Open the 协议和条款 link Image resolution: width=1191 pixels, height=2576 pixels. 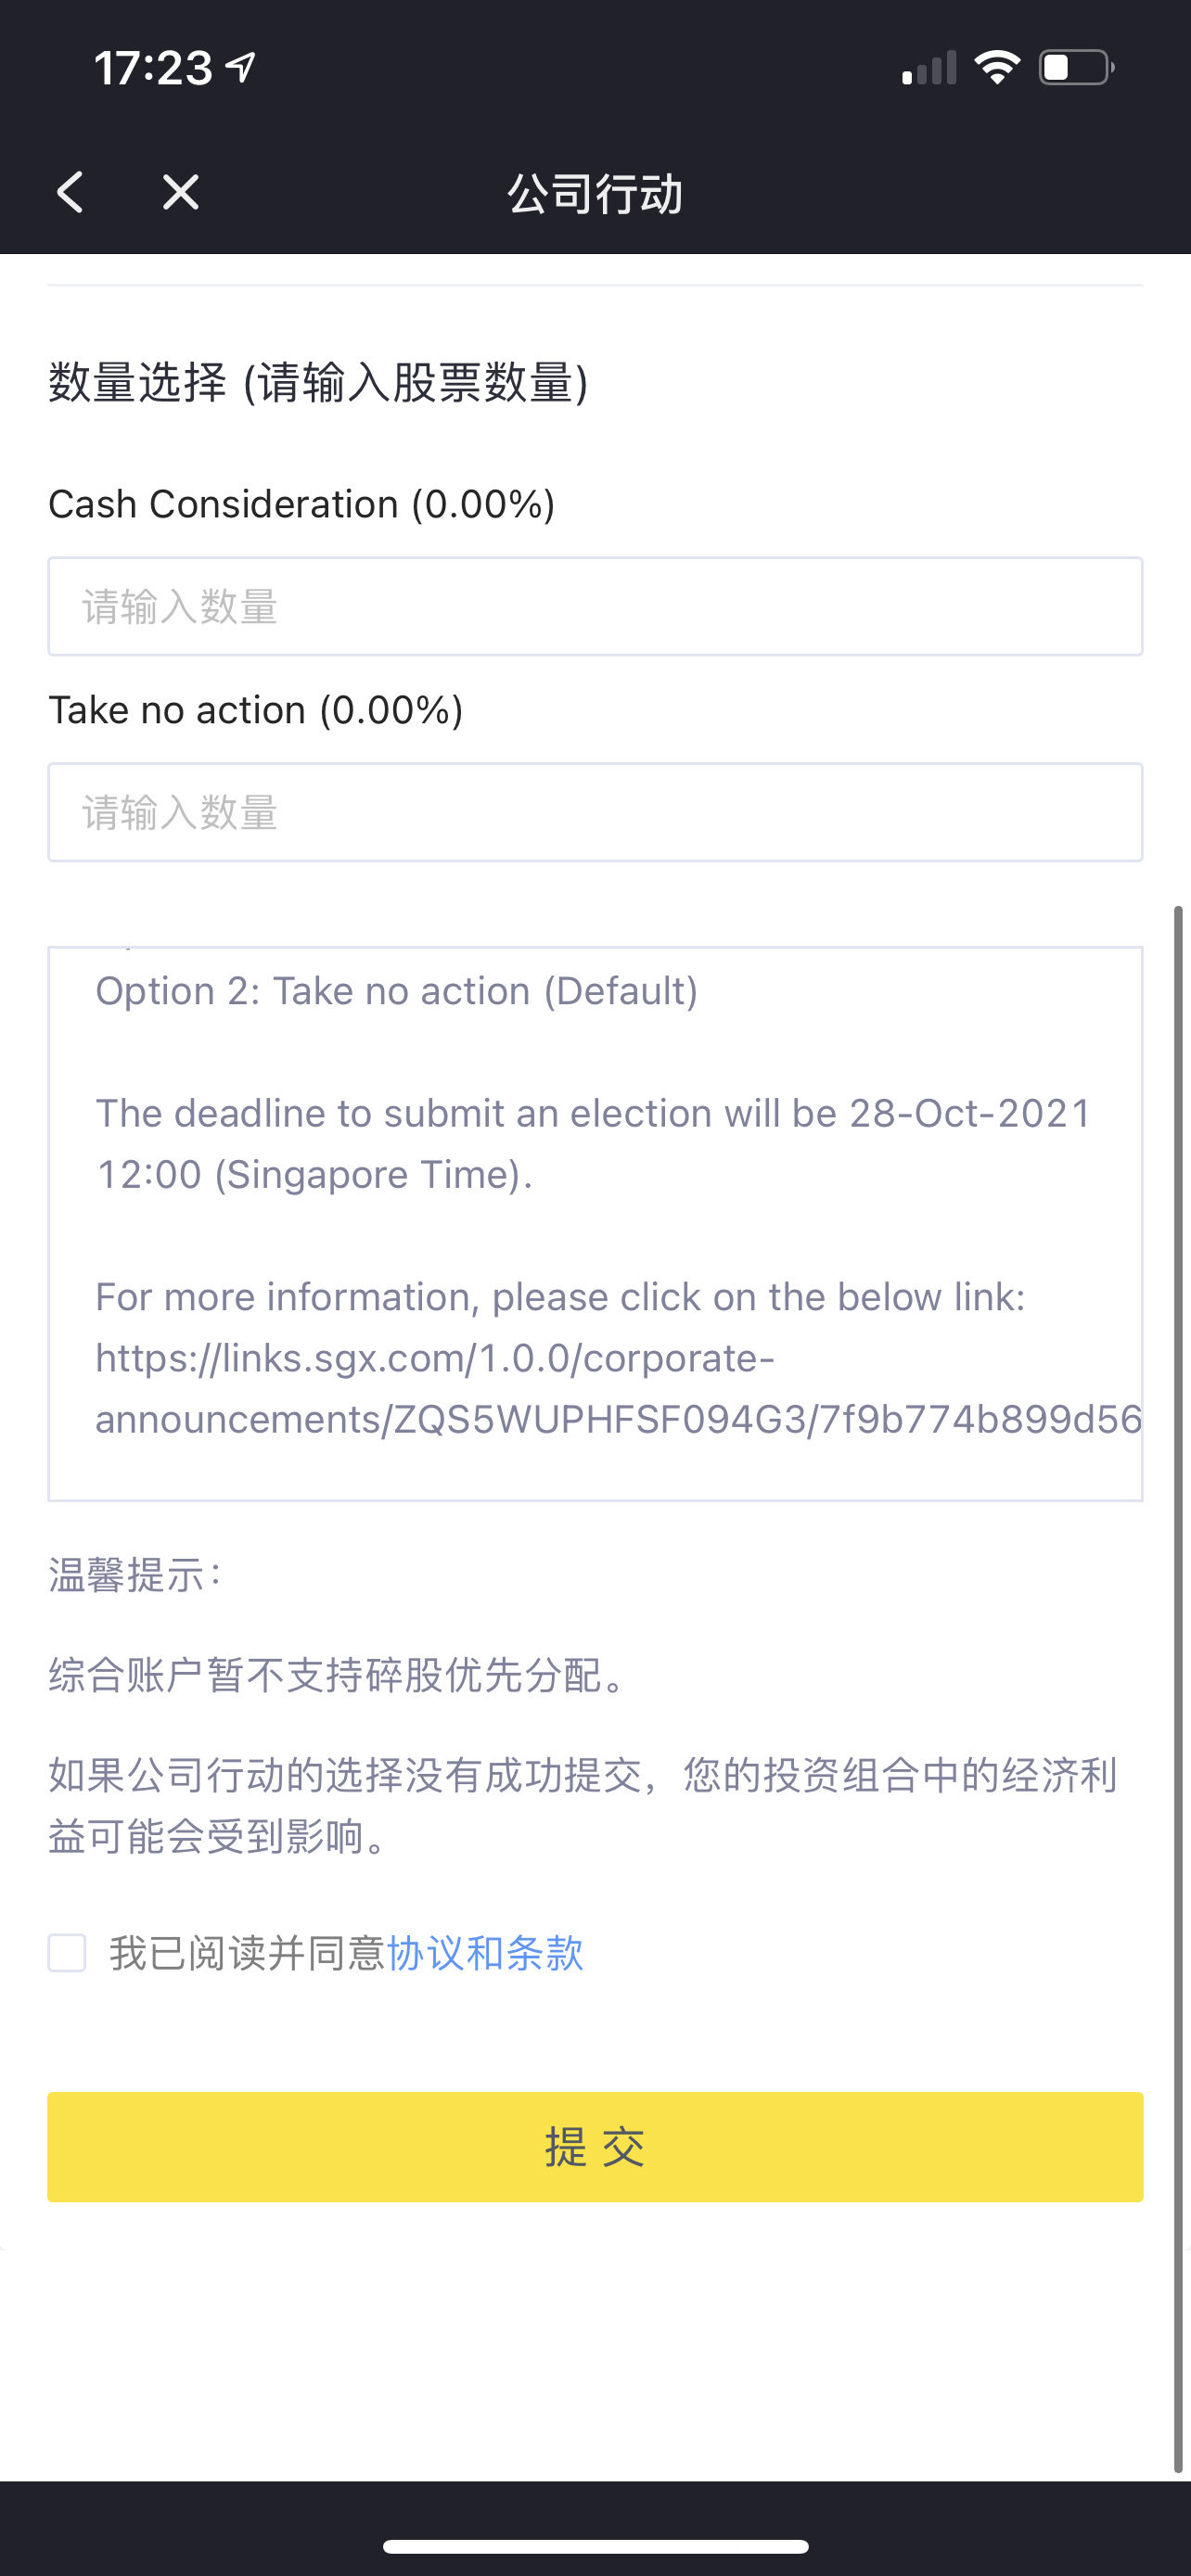click(485, 1953)
